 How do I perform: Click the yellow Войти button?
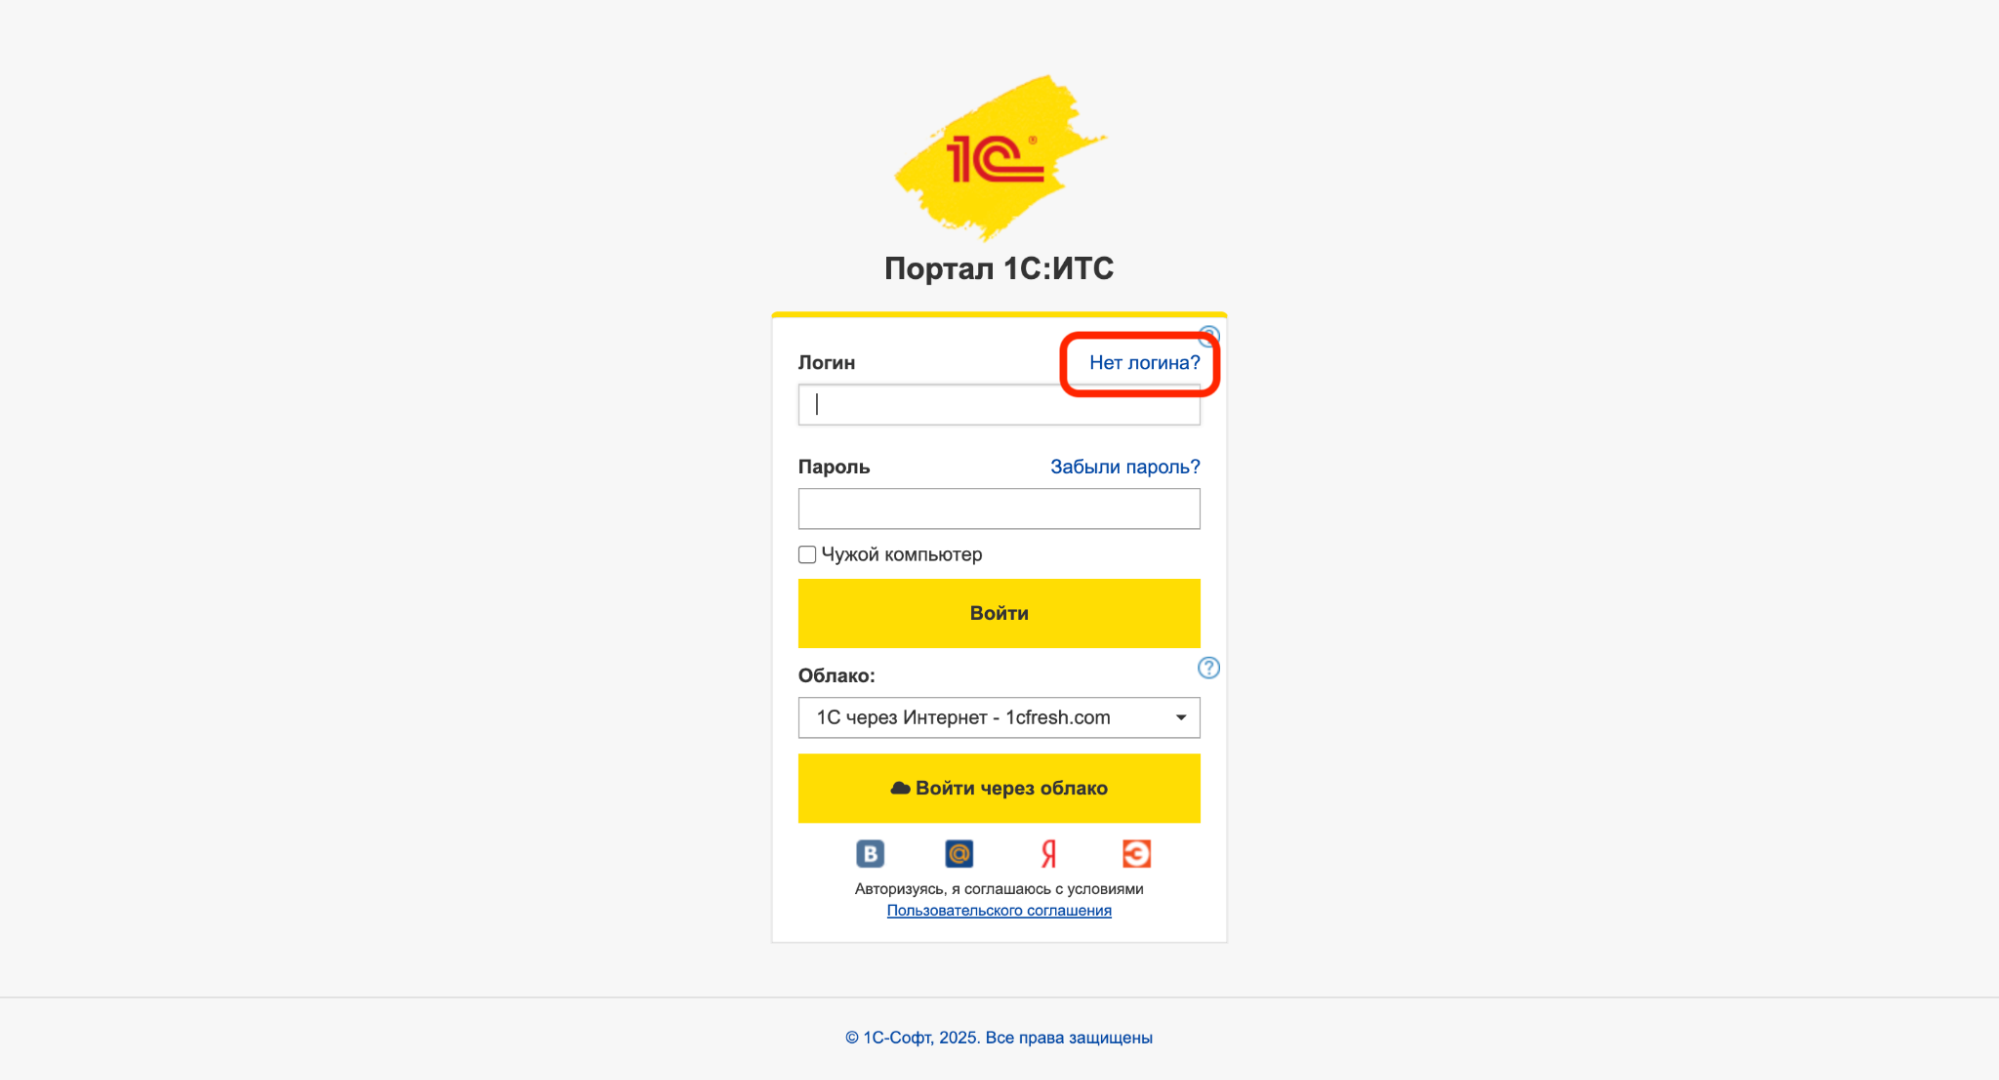pyautogui.click(x=999, y=613)
